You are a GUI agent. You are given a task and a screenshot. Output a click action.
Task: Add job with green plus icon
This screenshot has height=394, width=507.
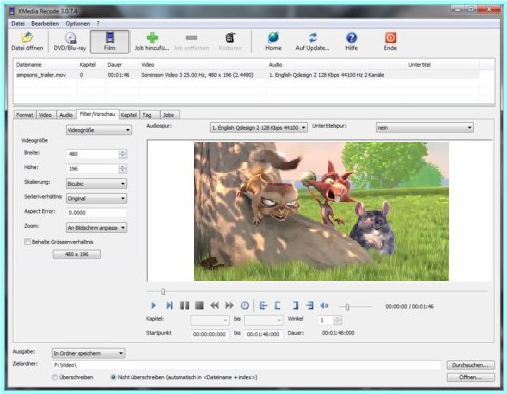(152, 38)
